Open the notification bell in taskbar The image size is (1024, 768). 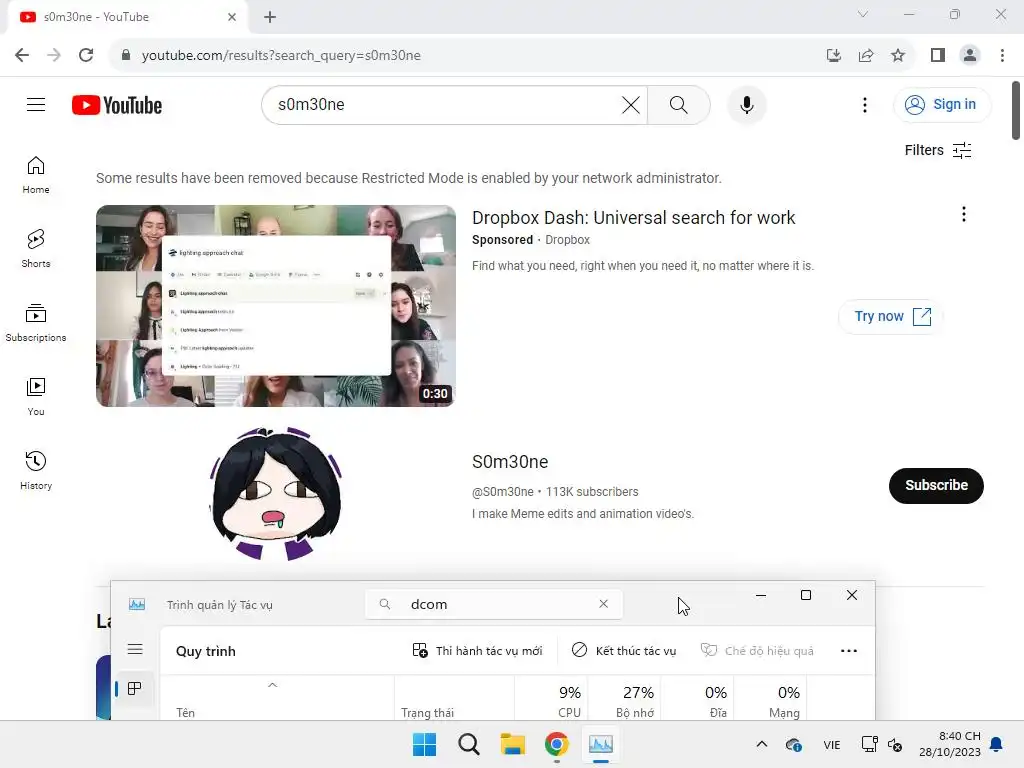(x=997, y=744)
